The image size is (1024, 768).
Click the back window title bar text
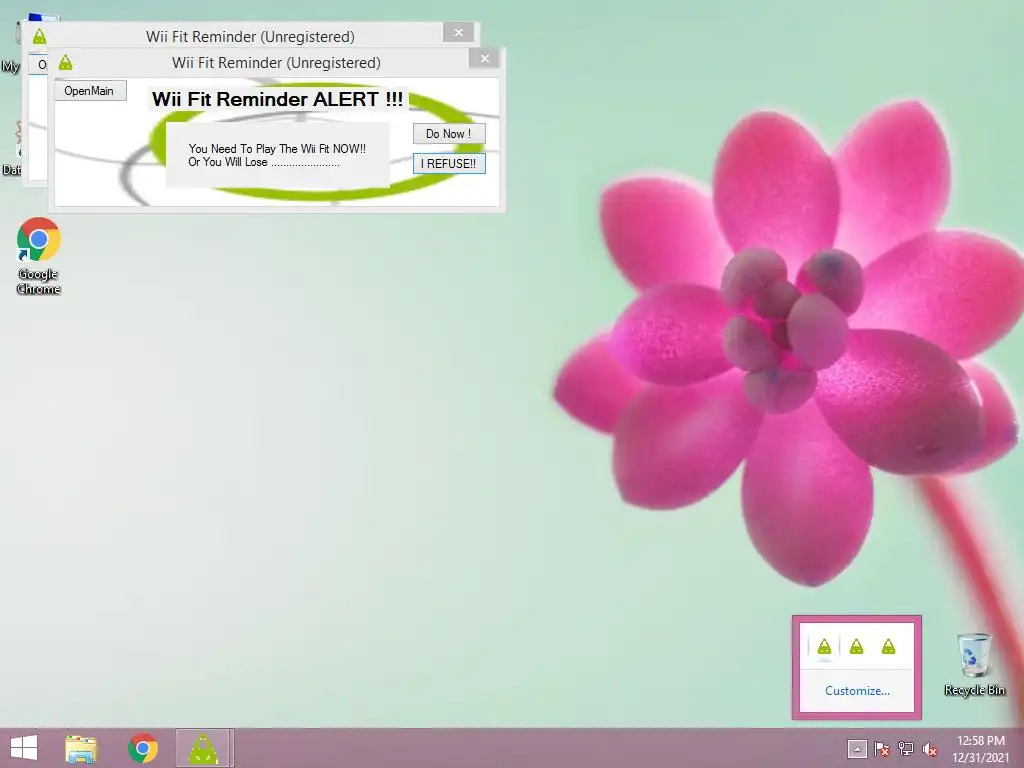[x=250, y=37]
